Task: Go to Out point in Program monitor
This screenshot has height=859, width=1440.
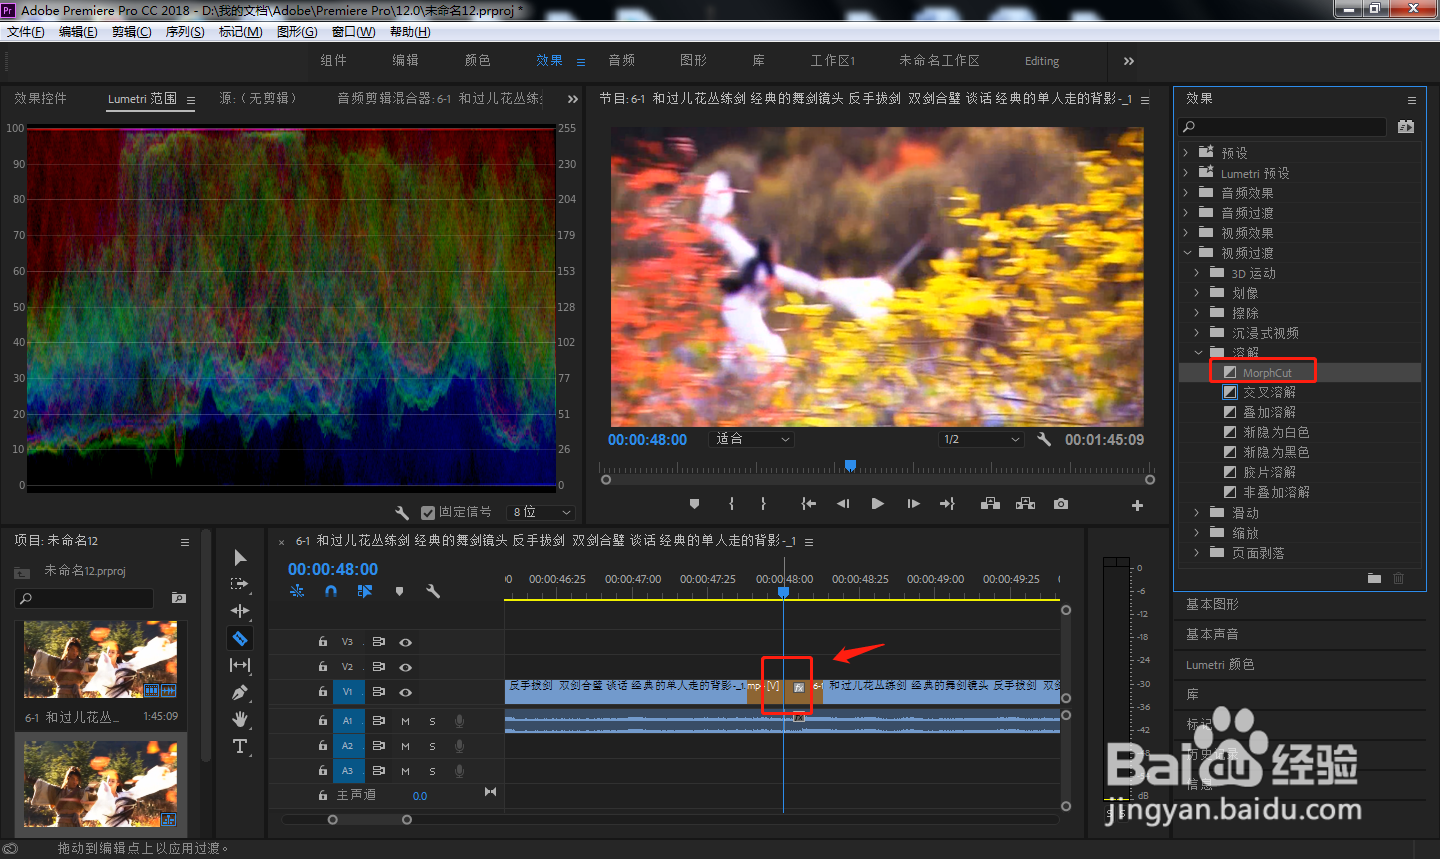Action: click(x=947, y=504)
